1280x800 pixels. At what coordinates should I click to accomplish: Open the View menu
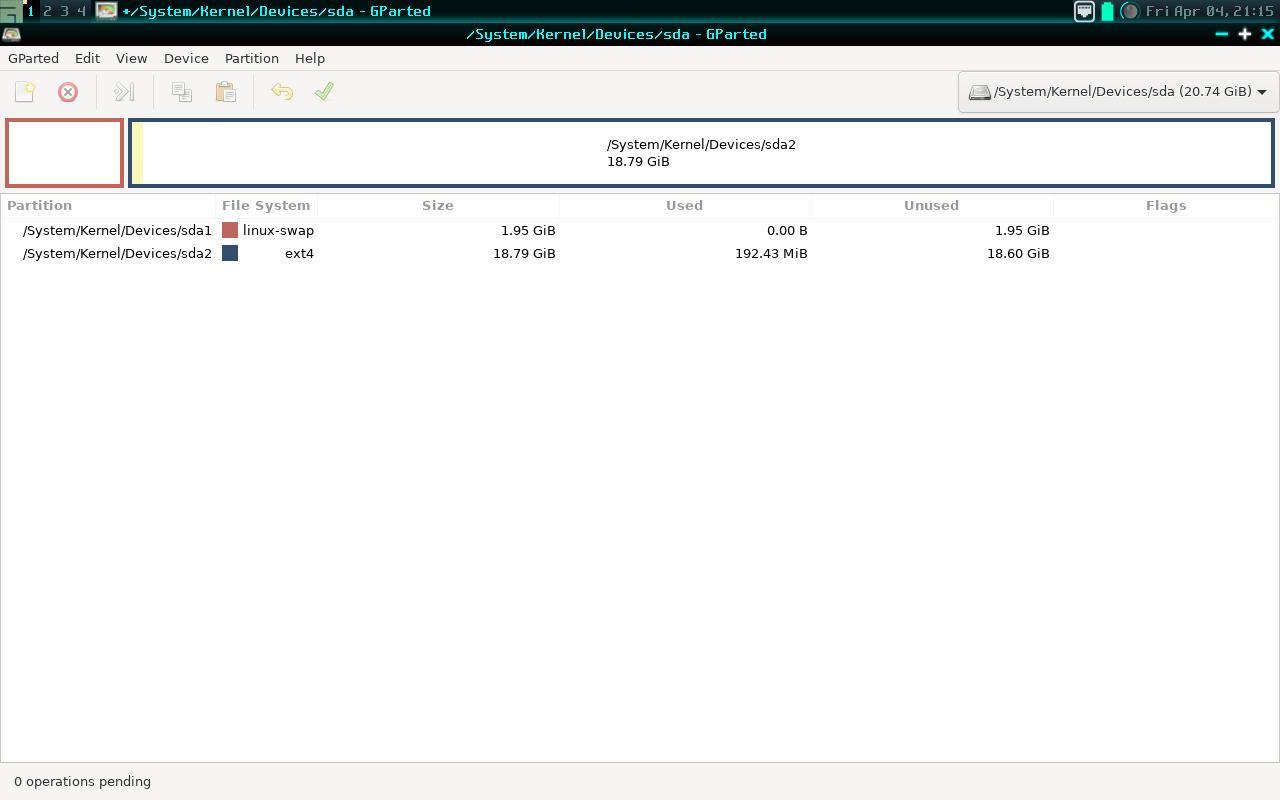tap(131, 58)
